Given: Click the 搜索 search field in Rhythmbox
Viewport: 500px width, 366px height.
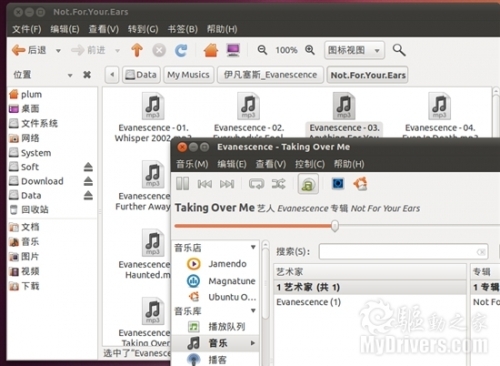Looking at the screenshot, I should click(x=403, y=252).
